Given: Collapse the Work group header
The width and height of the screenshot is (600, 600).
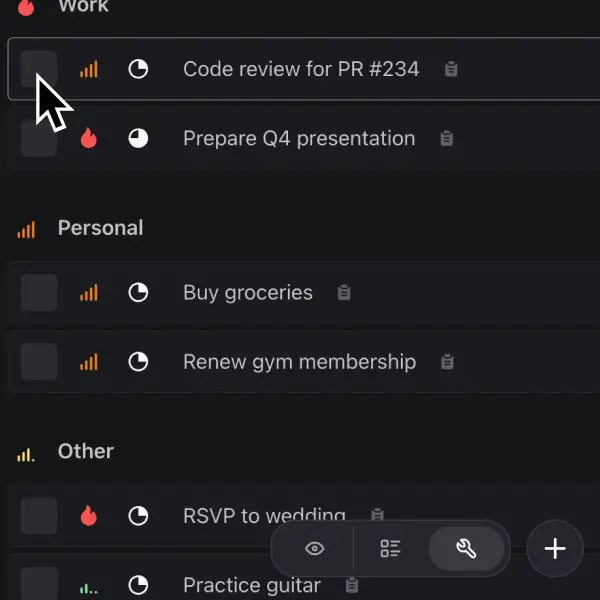Looking at the screenshot, I should pos(84,8).
